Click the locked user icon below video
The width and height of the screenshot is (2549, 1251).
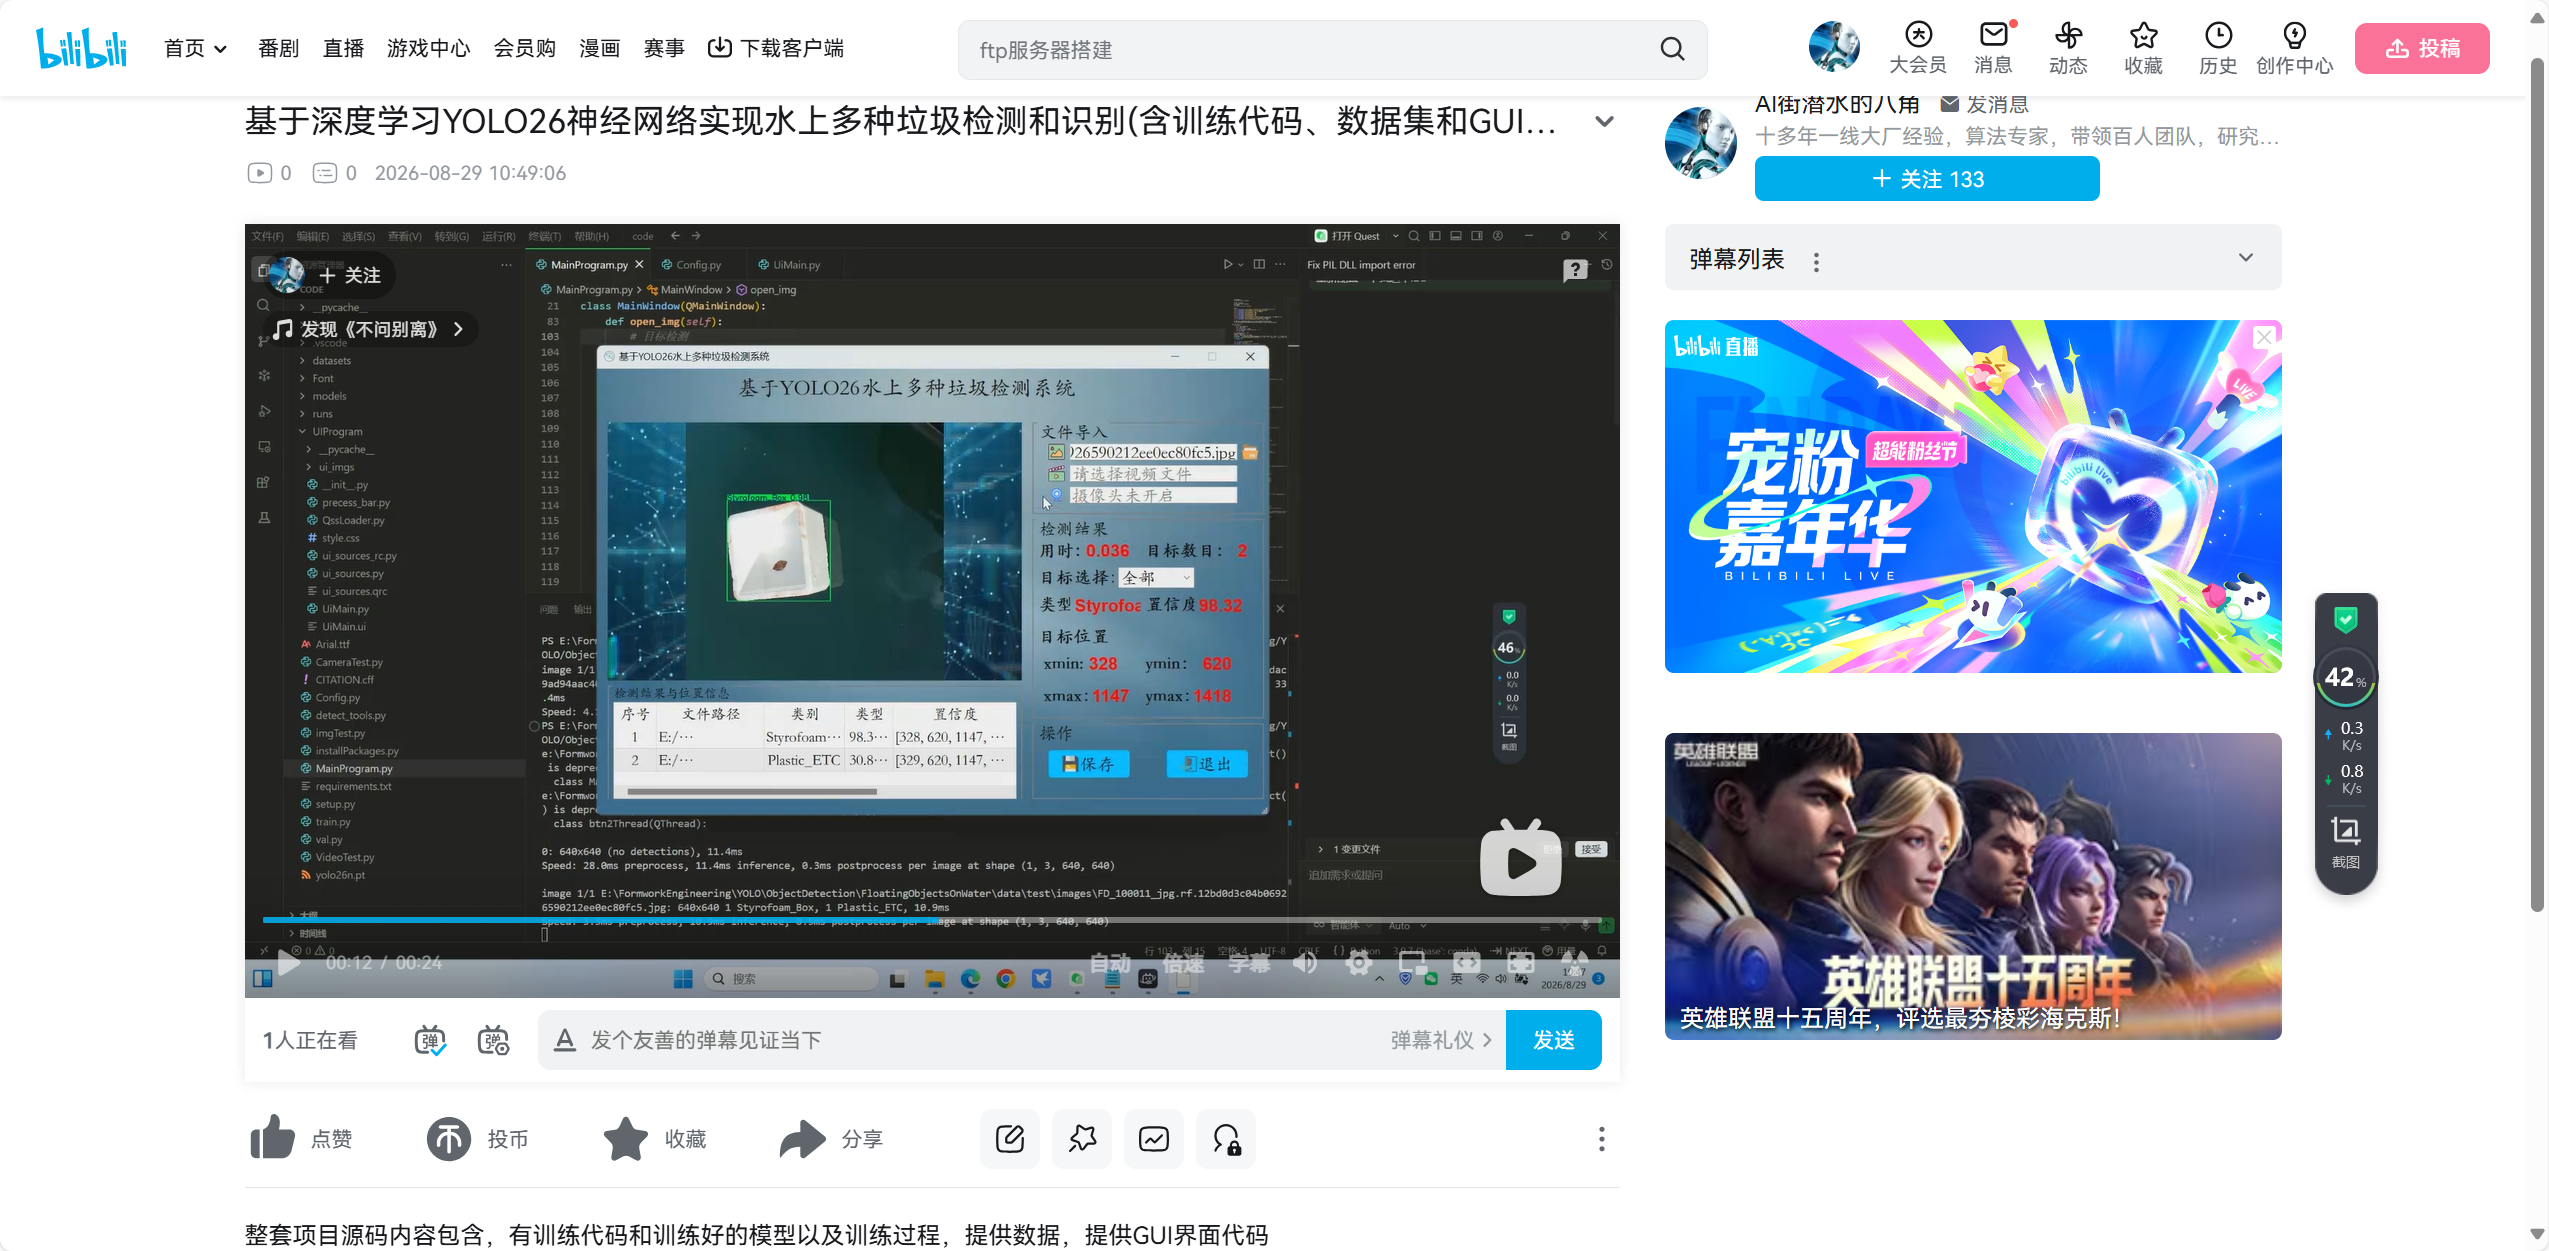tap(1226, 1138)
